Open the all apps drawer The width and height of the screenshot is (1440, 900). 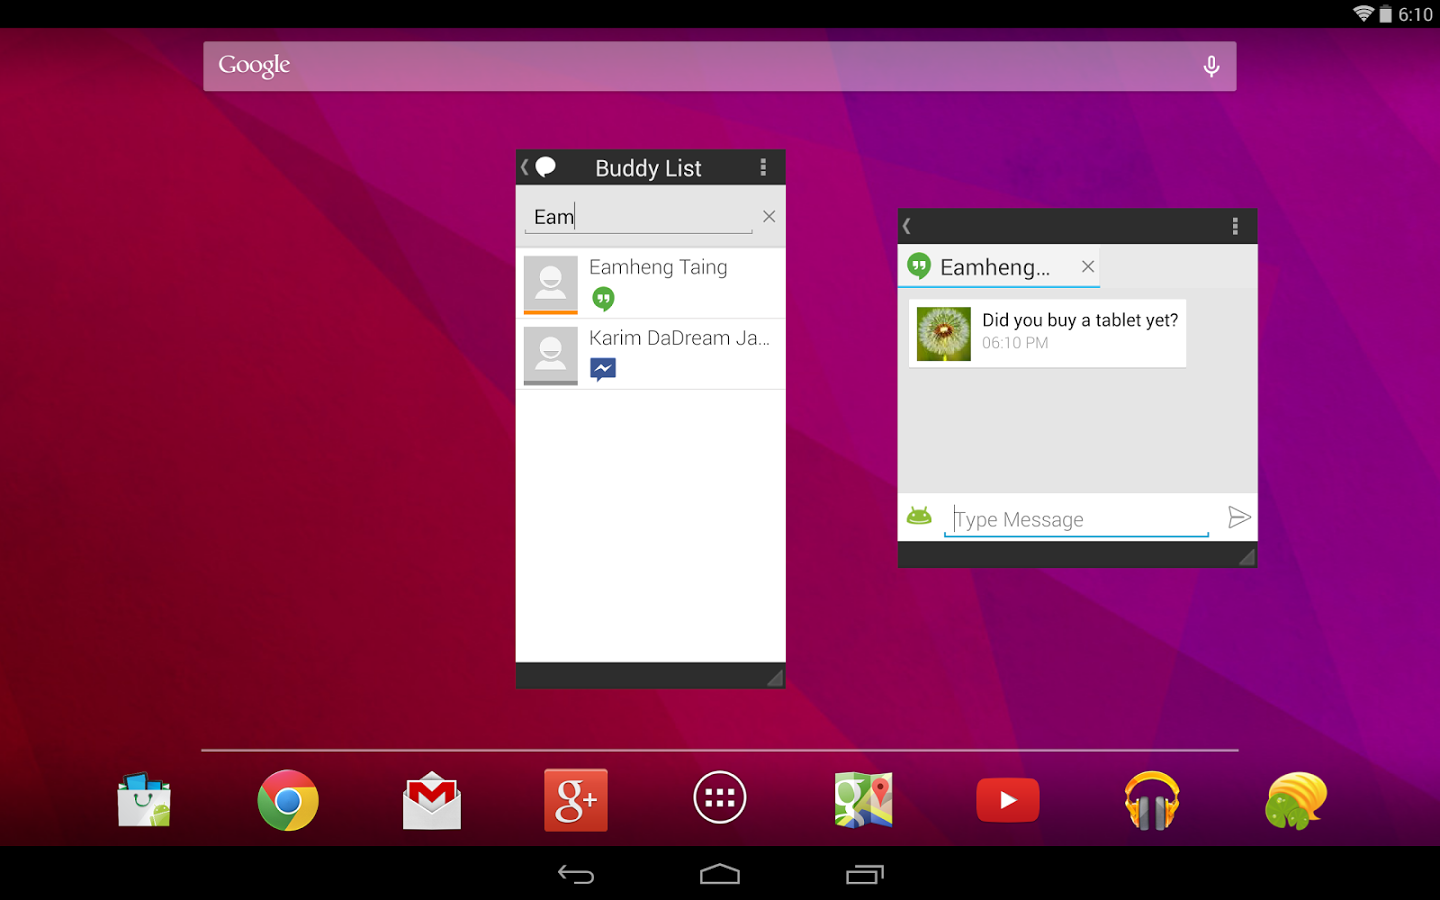[x=720, y=798]
